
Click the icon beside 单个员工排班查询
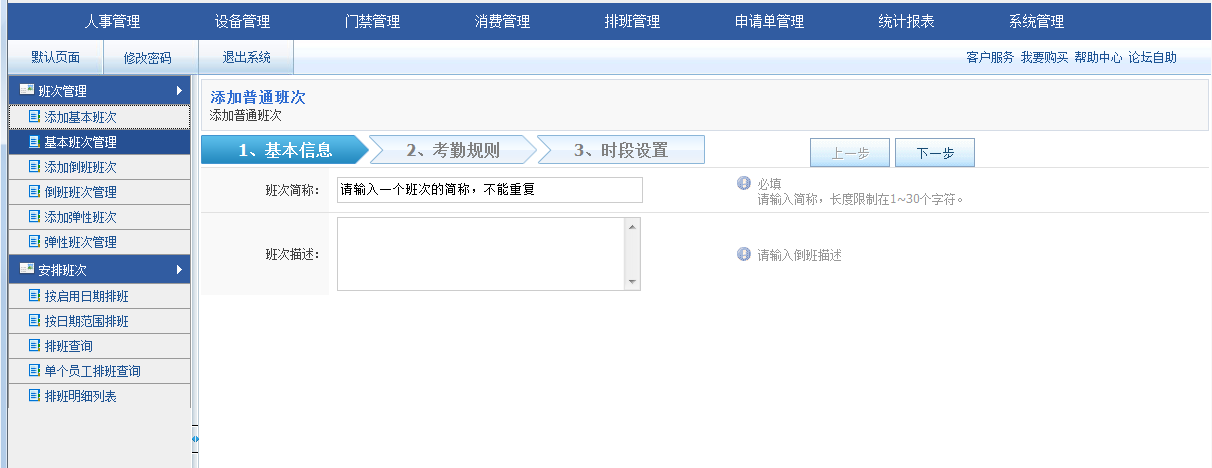(x=35, y=370)
